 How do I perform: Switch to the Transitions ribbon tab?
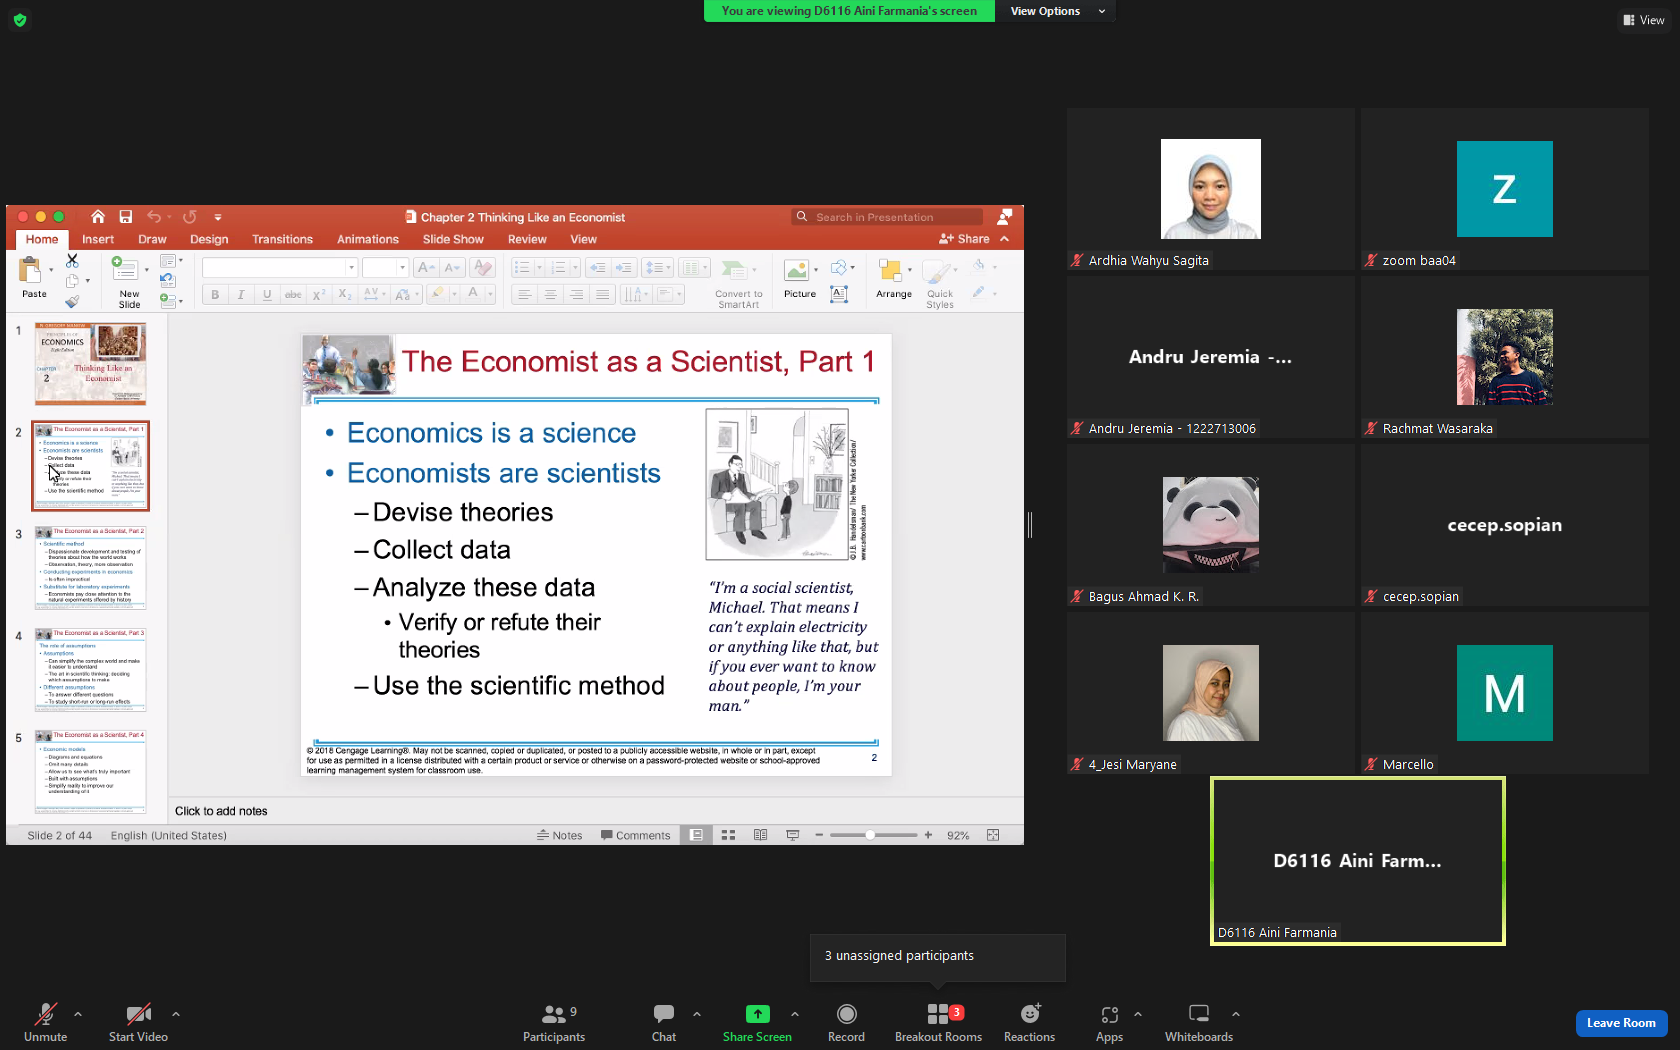282,239
